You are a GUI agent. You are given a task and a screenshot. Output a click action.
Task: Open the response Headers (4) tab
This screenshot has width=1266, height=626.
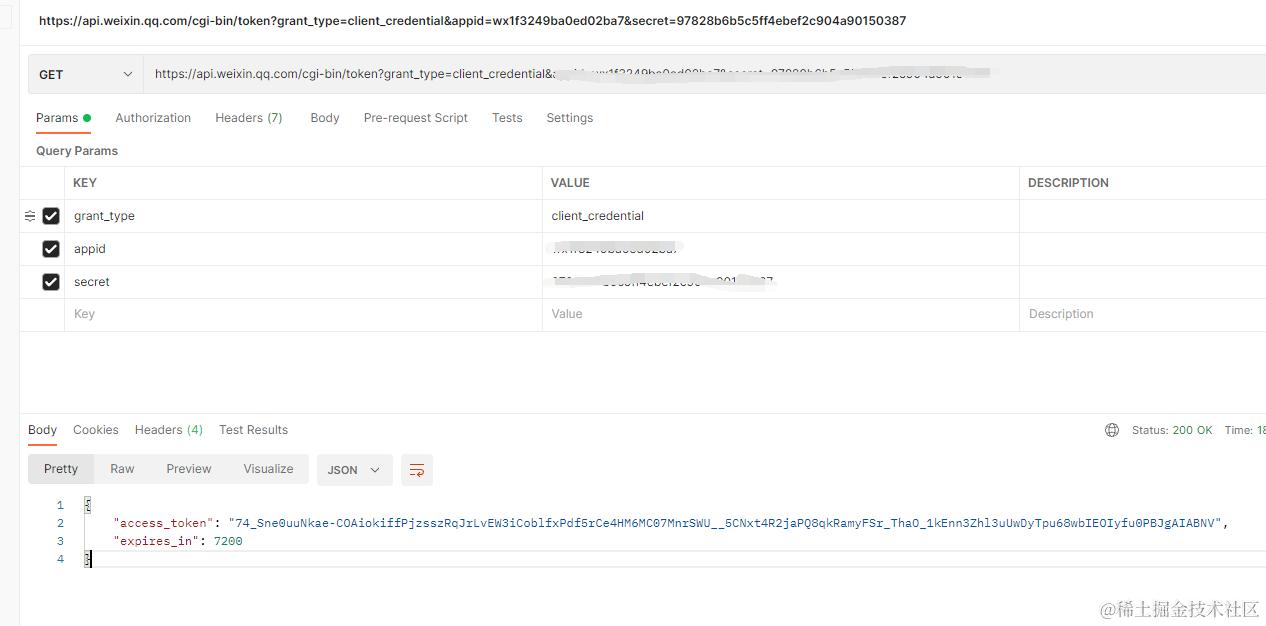169,430
